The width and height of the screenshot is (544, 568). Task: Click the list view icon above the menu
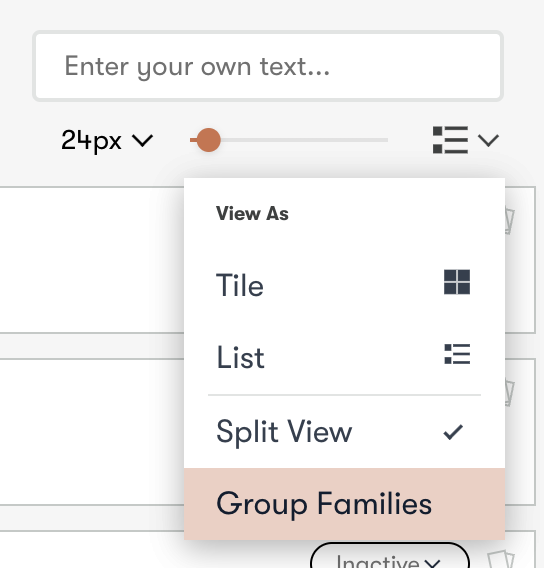[450, 140]
